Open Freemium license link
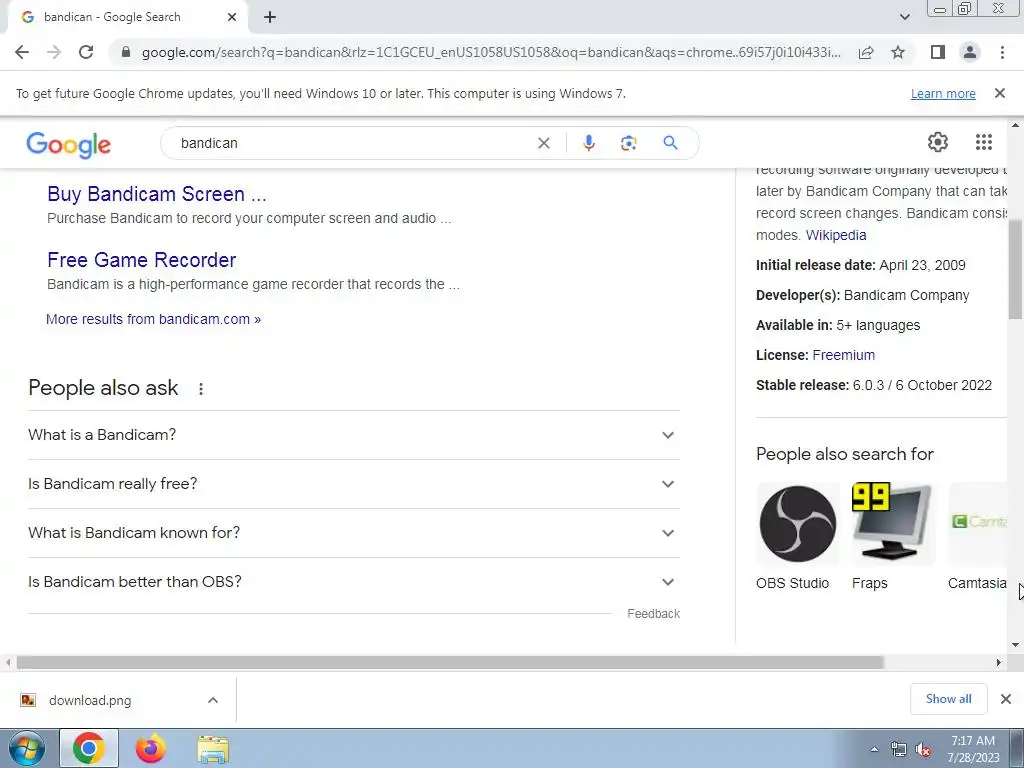1024x768 pixels. click(x=843, y=355)
